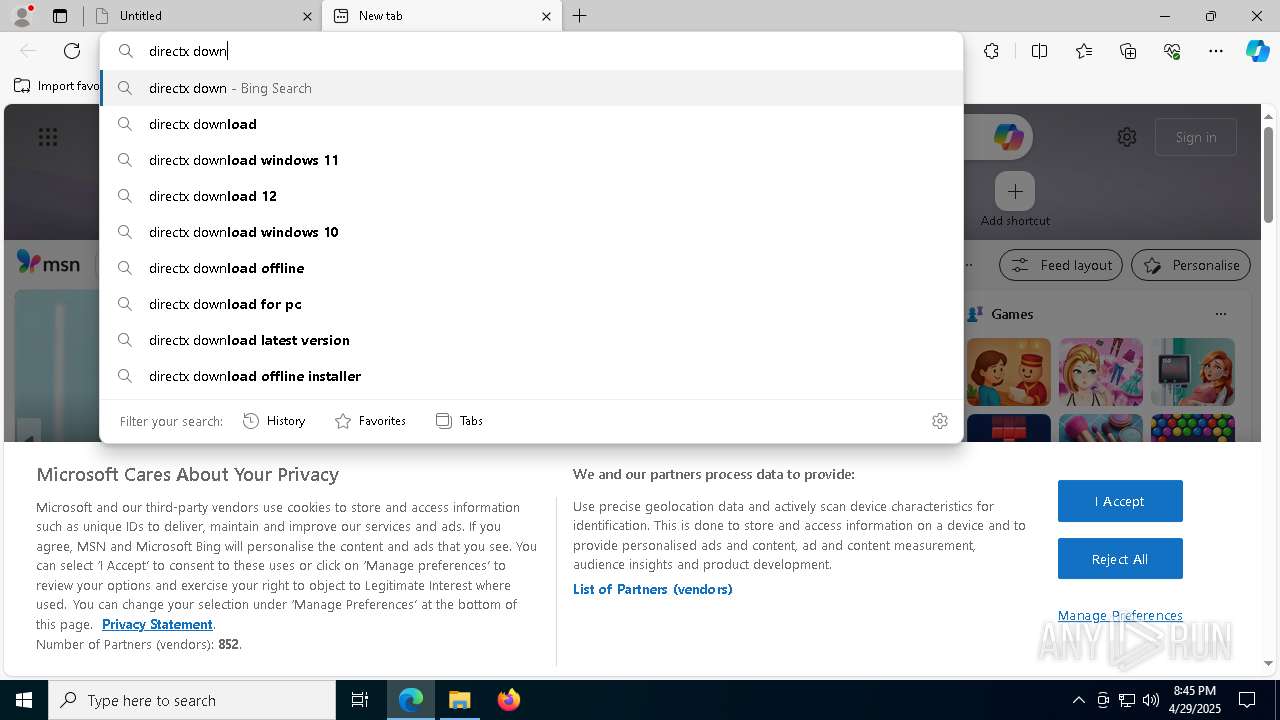Close the Untitled tab

pyautogui.click(x=307, y=16)
